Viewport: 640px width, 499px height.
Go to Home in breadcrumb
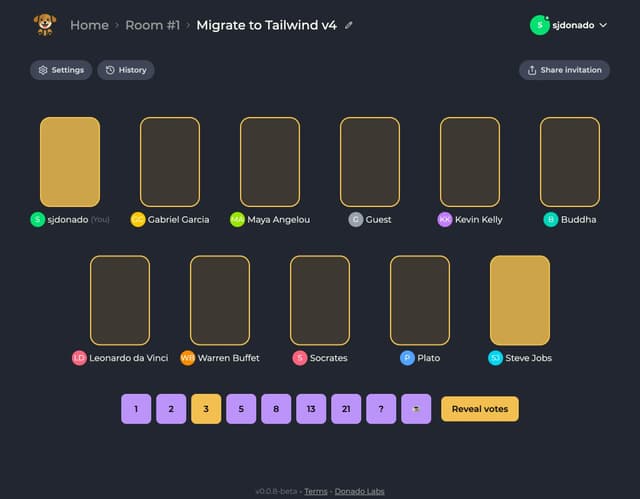pos(89,25)
